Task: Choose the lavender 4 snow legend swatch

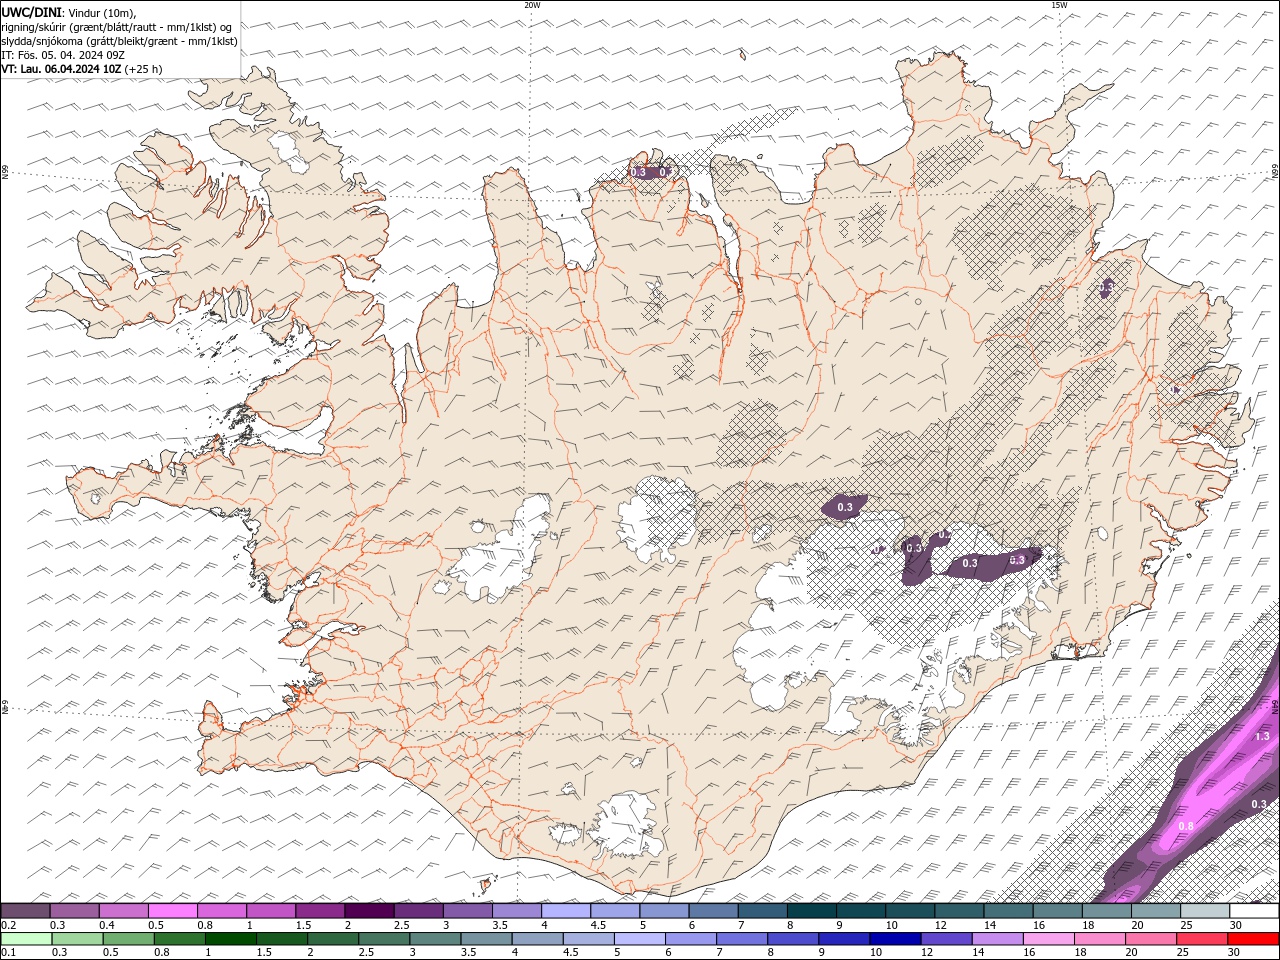Action: (567, 911)
